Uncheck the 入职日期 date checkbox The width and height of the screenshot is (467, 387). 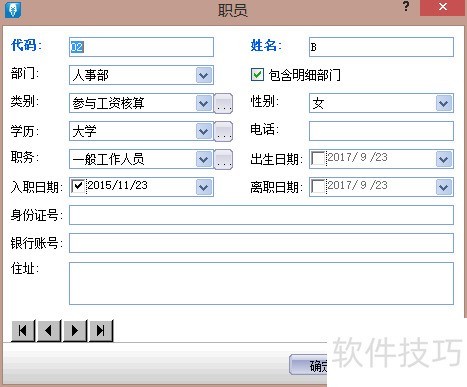pyautogui.click(x=78, y=186)
